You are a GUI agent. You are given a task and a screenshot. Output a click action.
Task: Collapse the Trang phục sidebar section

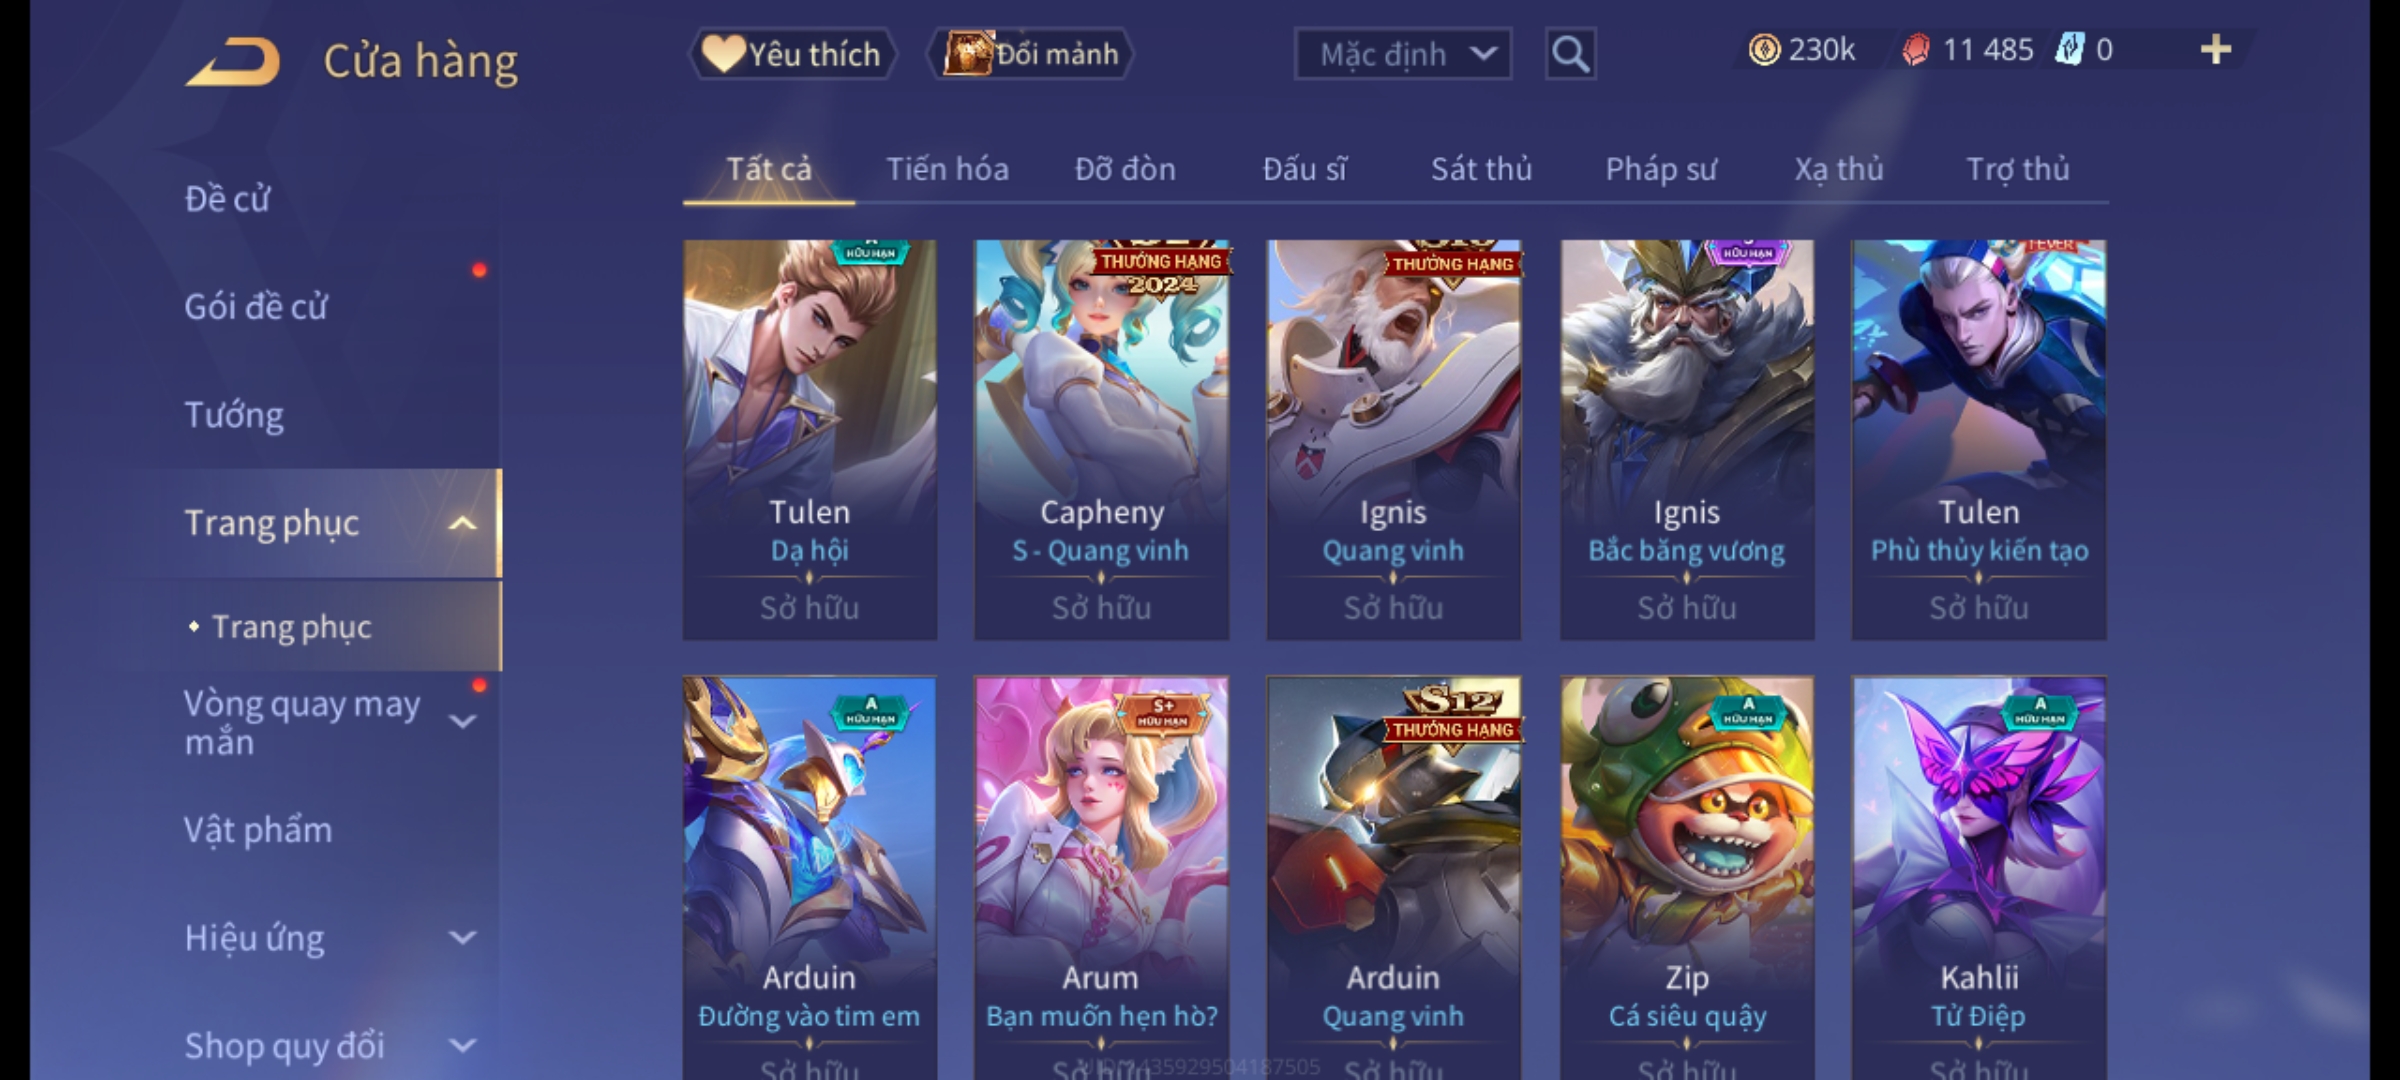coord(462,523)
